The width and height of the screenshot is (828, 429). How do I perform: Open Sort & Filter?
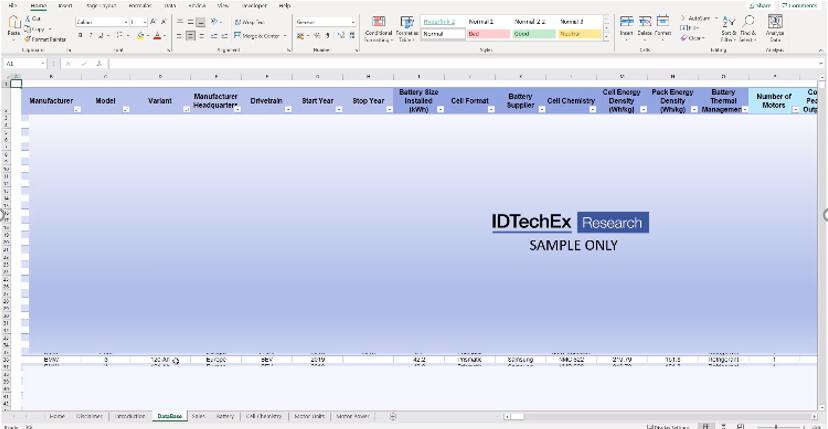729,29
